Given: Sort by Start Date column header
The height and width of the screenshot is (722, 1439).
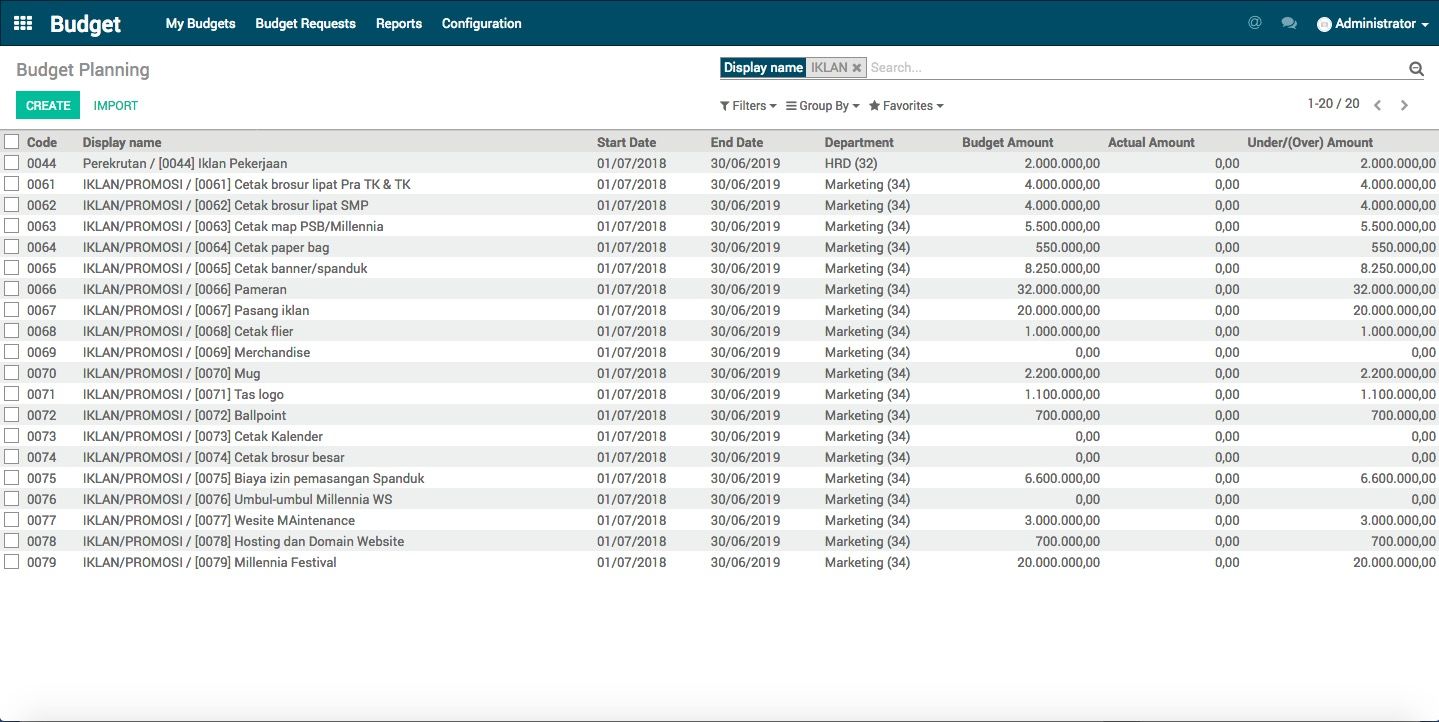Looking at the screenshot, I should point(627,142).
